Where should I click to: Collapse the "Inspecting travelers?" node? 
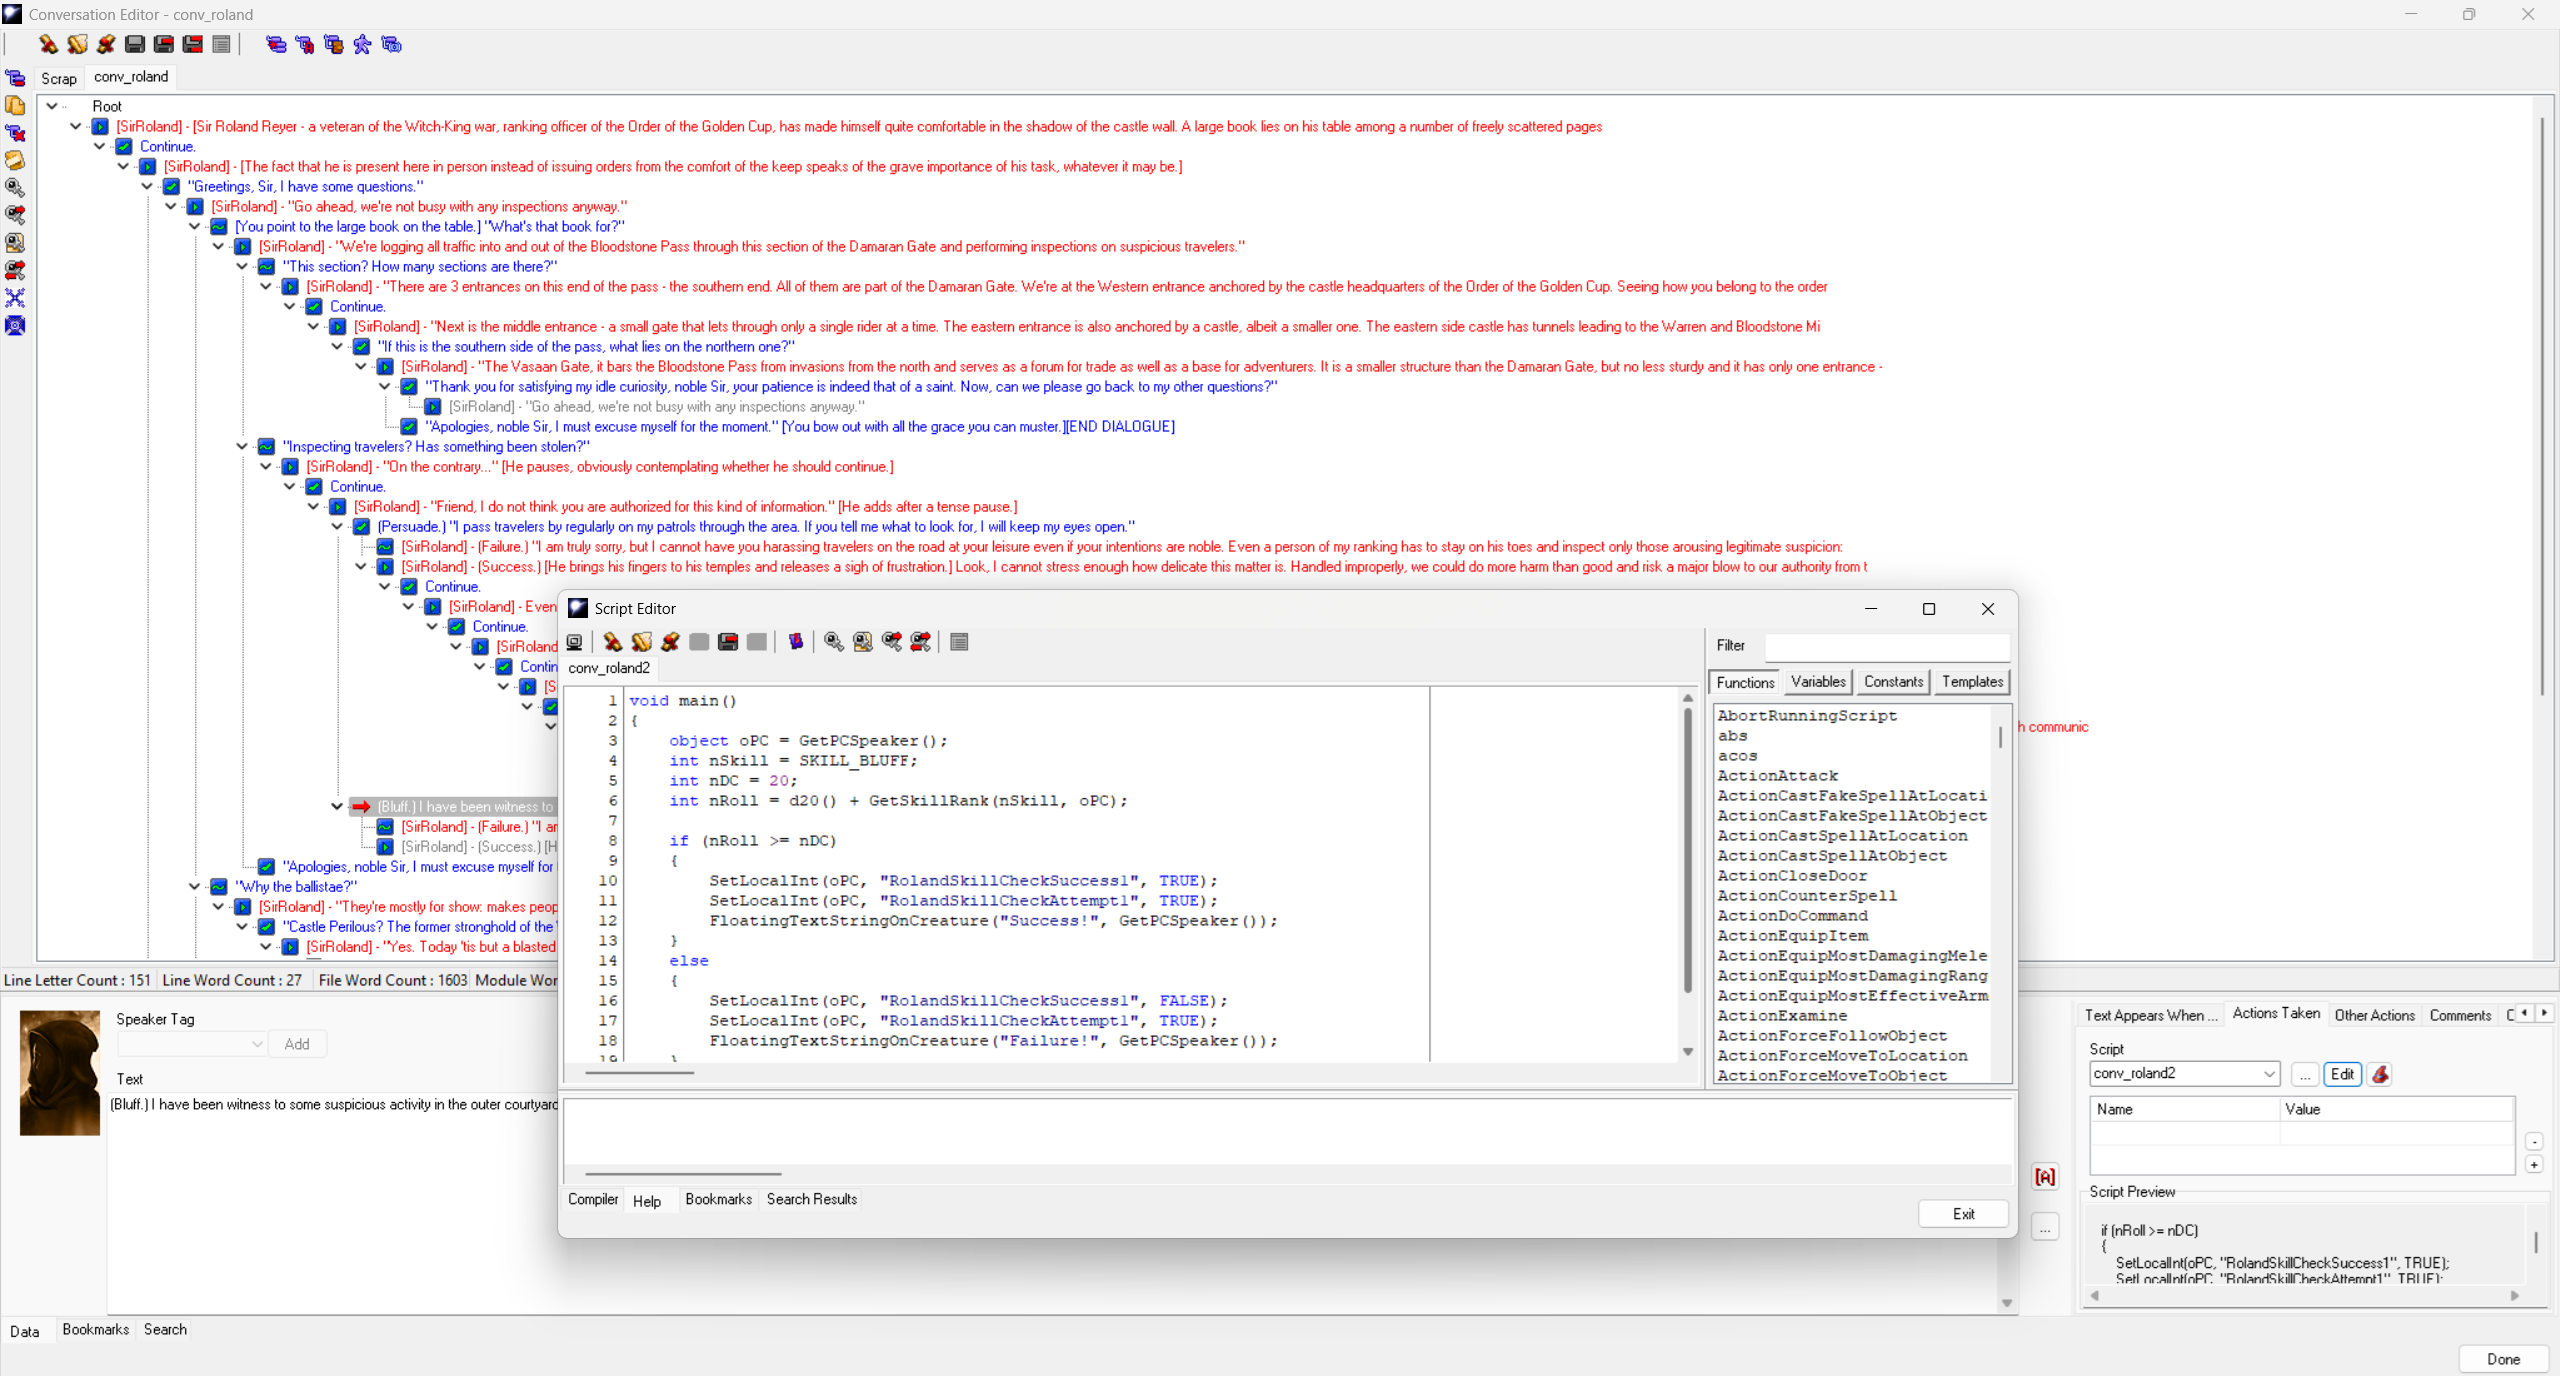243,446
